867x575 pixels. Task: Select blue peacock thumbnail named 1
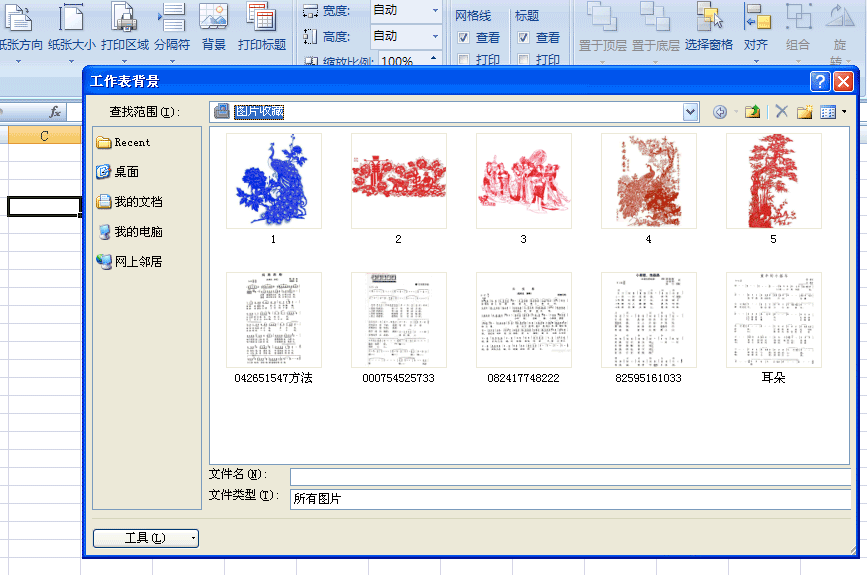pyautogui.click(x=274, y=181)
